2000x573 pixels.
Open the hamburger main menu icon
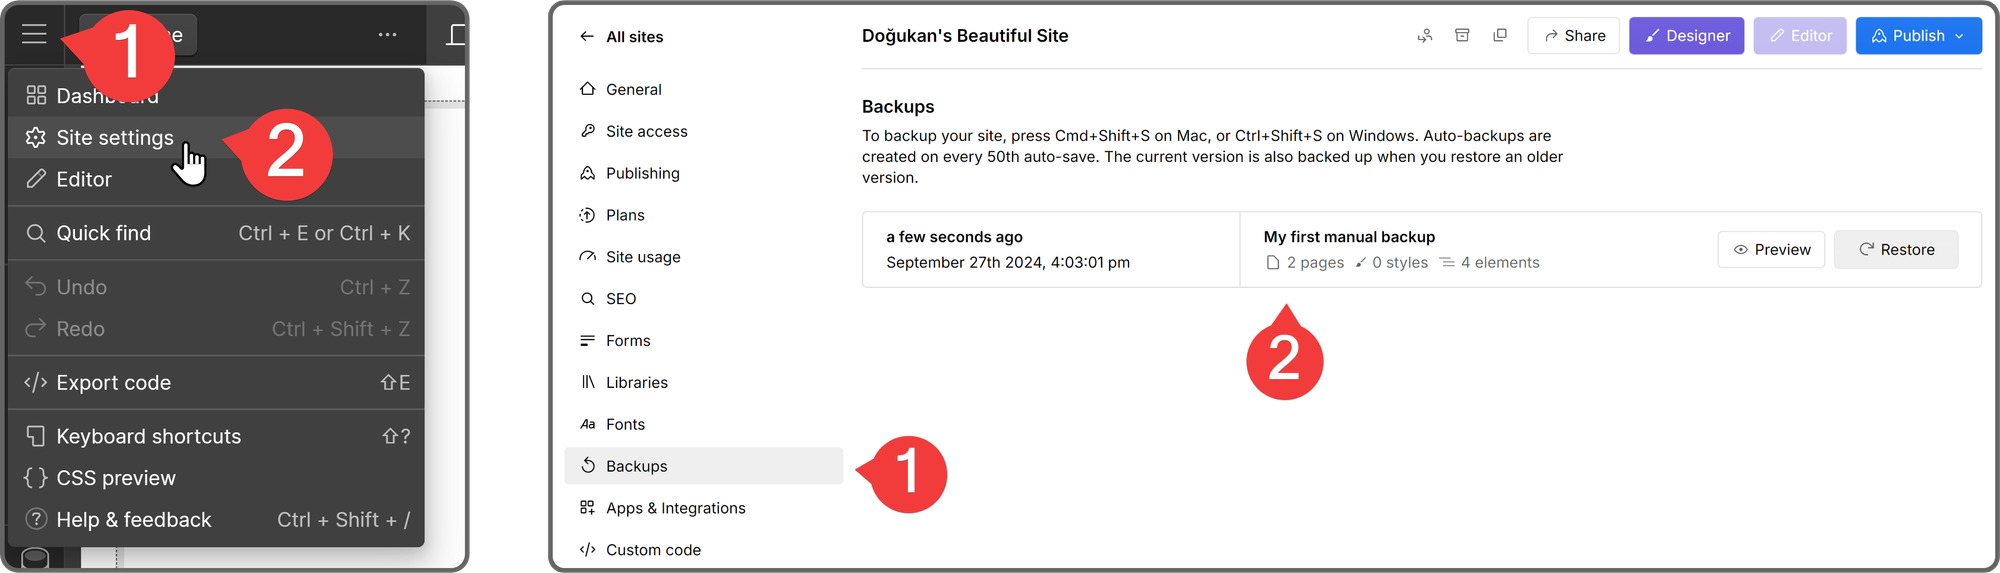pos(34,34)
